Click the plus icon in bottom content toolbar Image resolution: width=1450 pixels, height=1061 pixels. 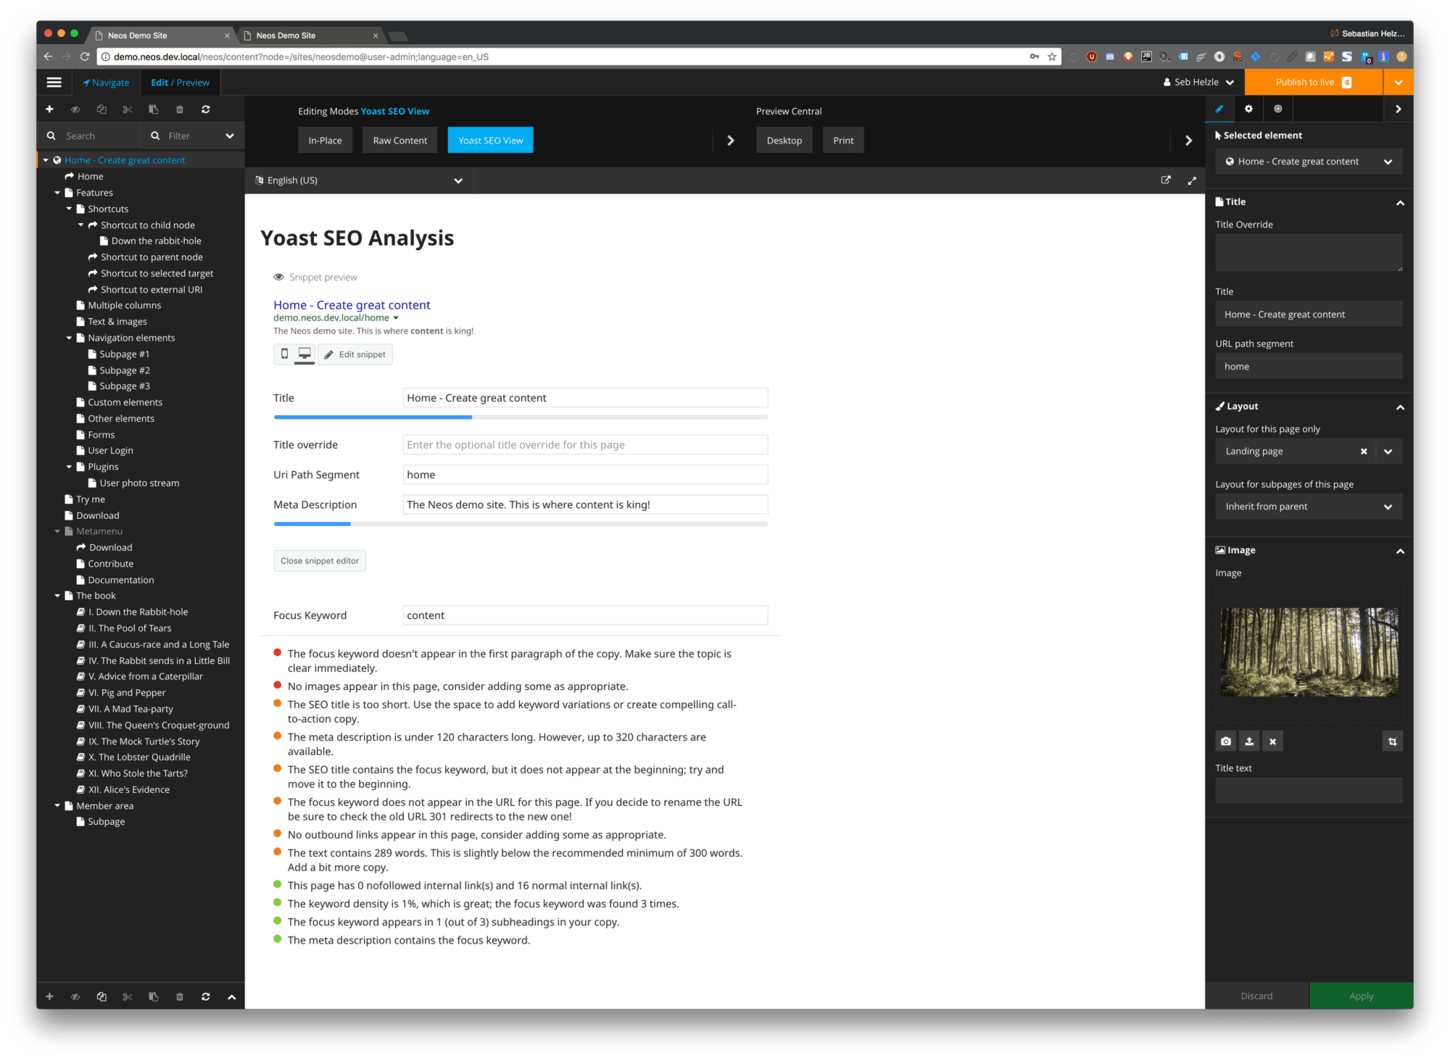tap(49, 996)
